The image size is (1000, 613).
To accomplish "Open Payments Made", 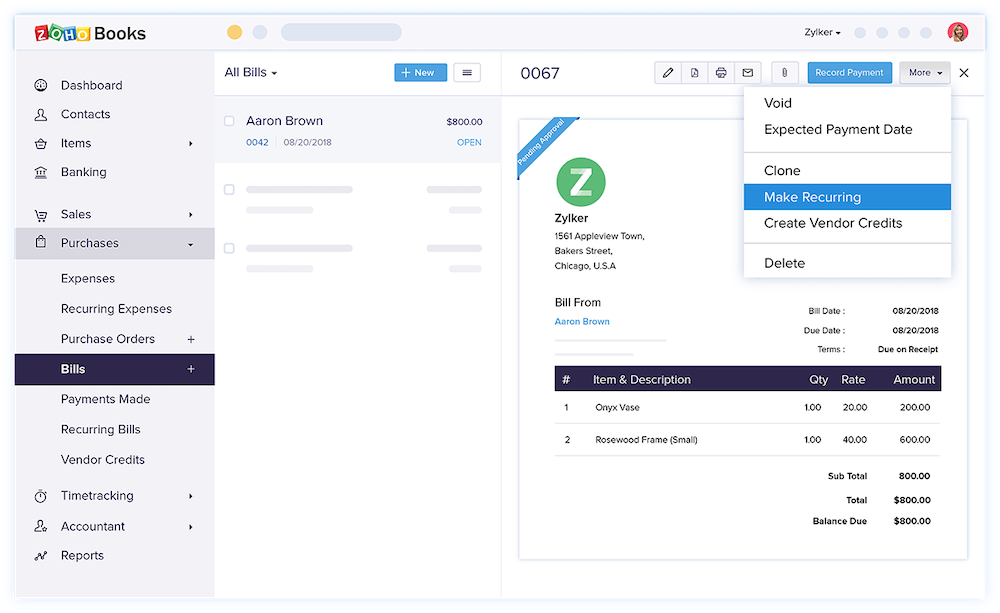I will (x=105, y=399).
